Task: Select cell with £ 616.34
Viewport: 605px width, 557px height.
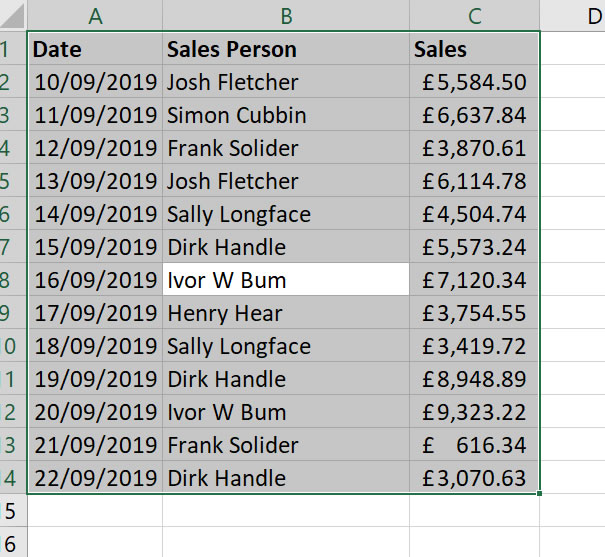Action: pos(474,445)
